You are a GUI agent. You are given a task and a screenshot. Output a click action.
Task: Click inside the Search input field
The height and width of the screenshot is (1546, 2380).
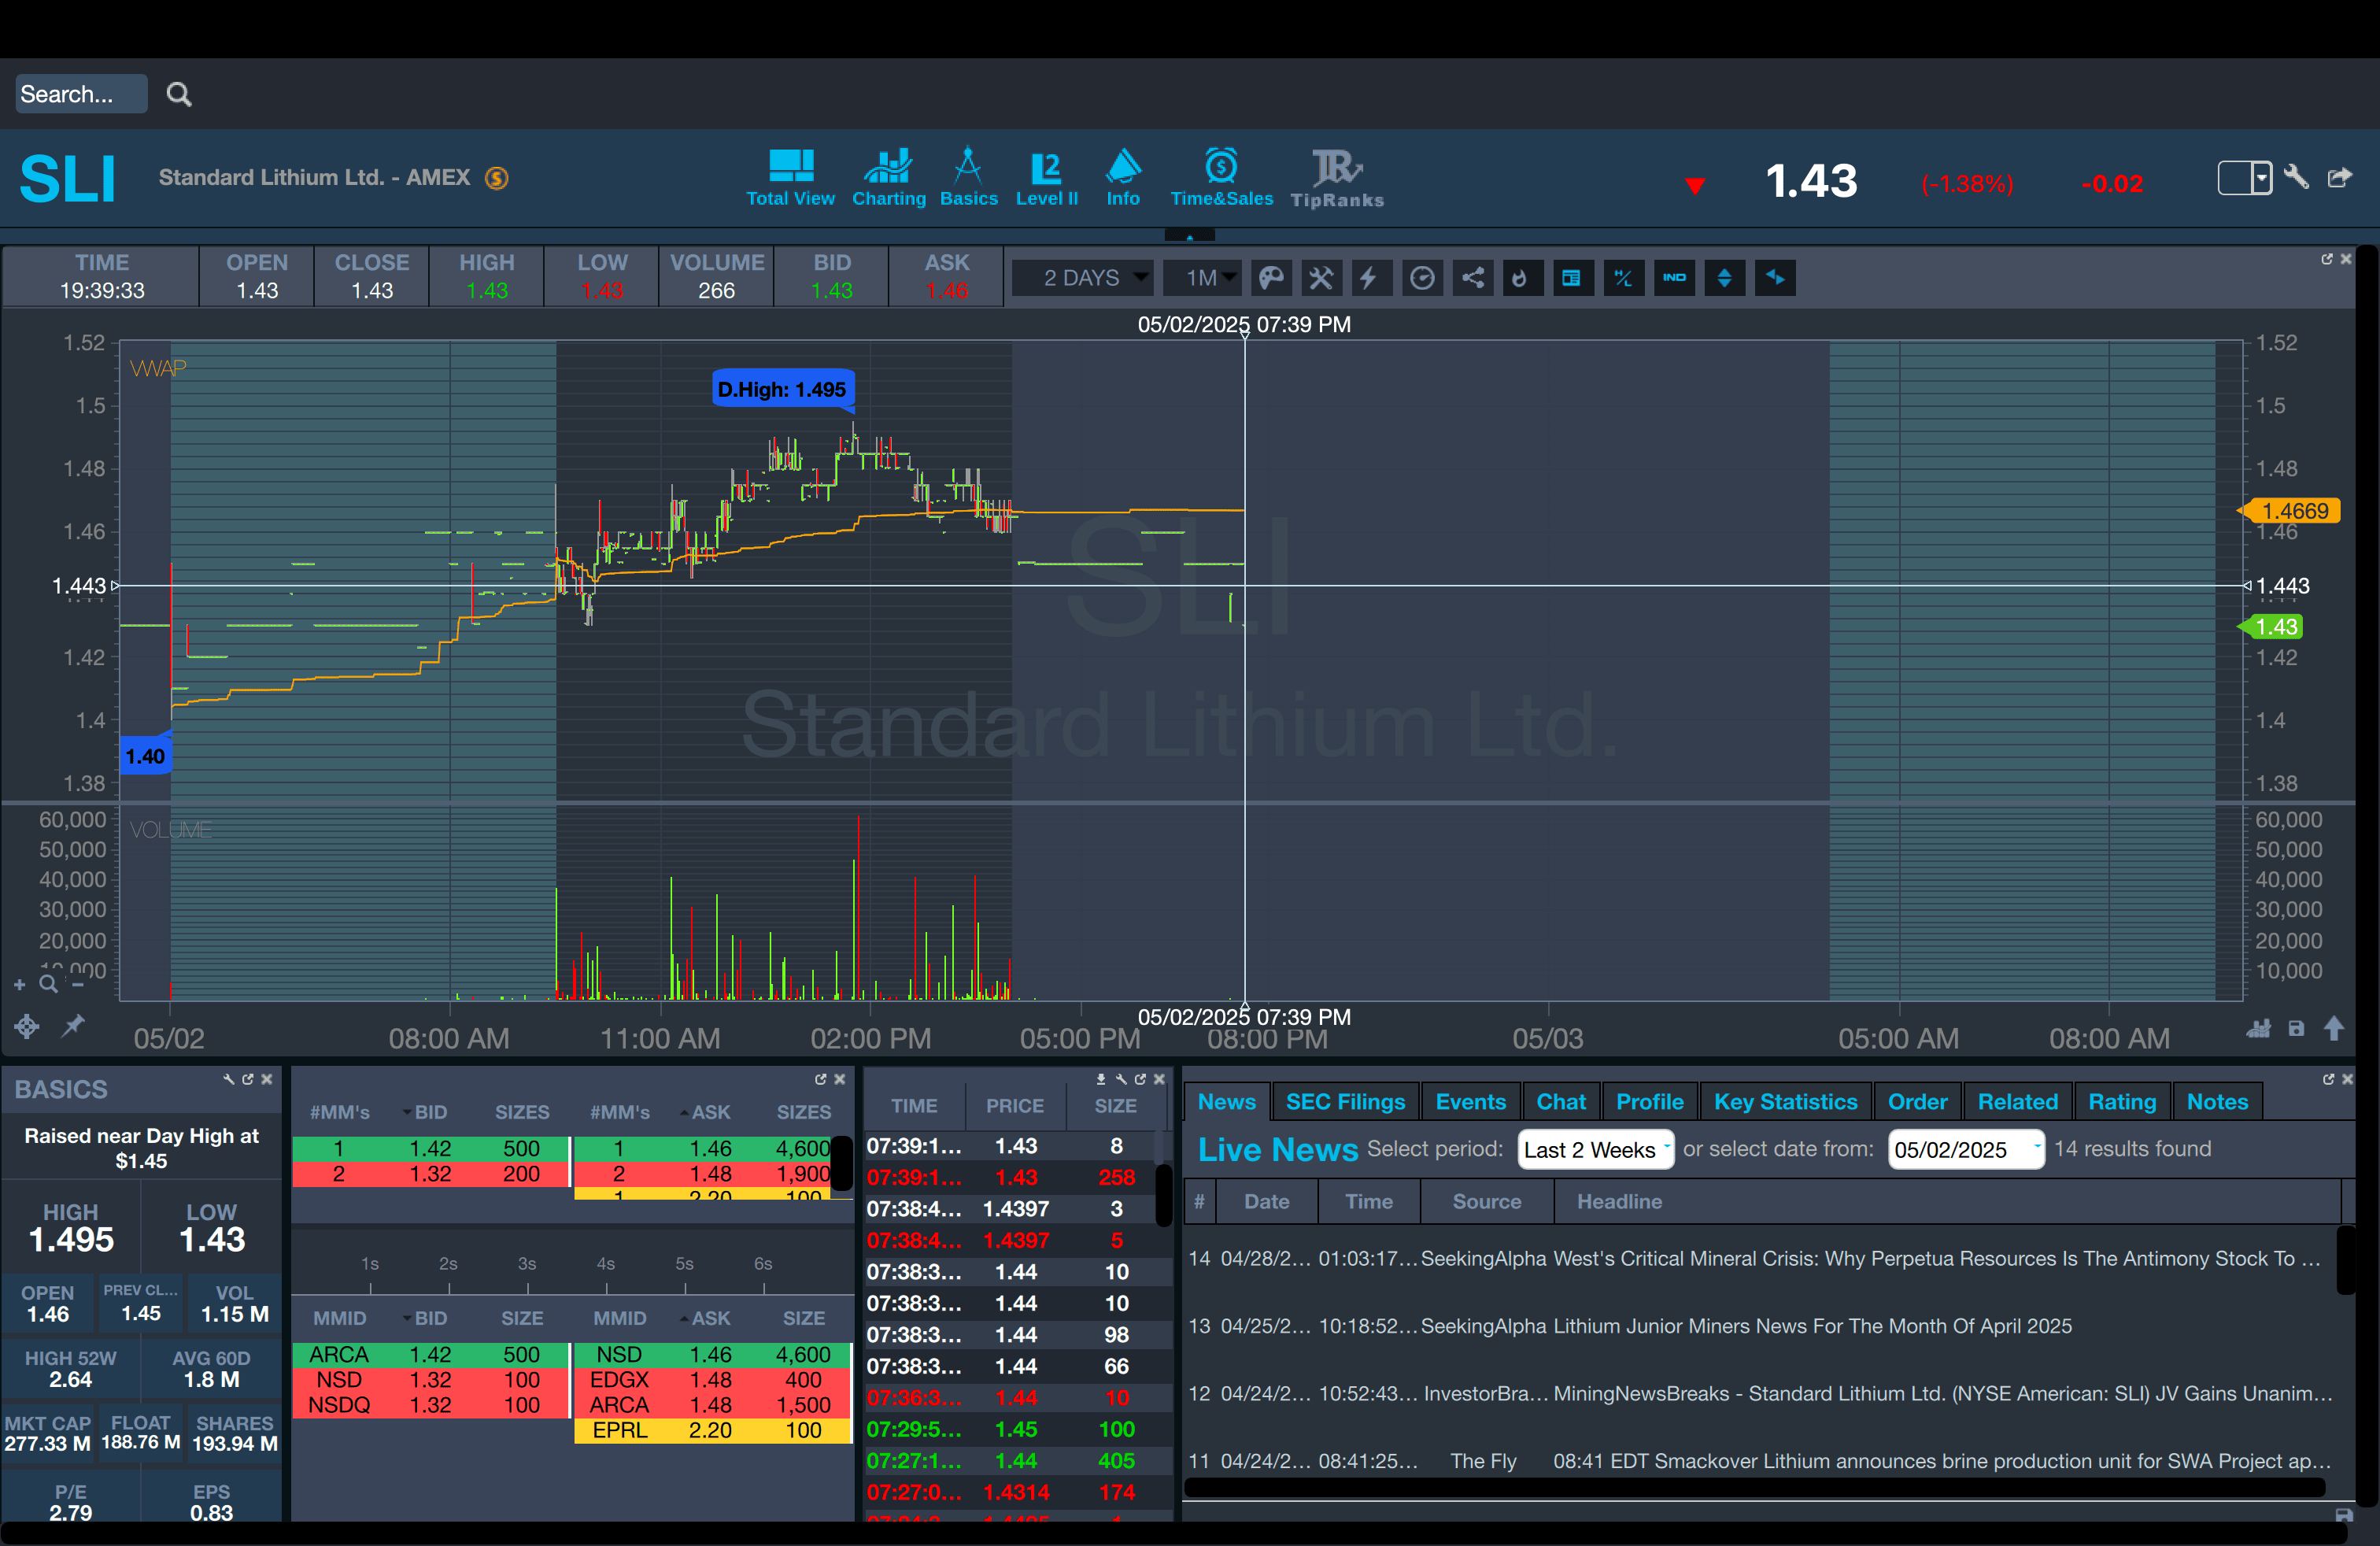click(80, 94)
